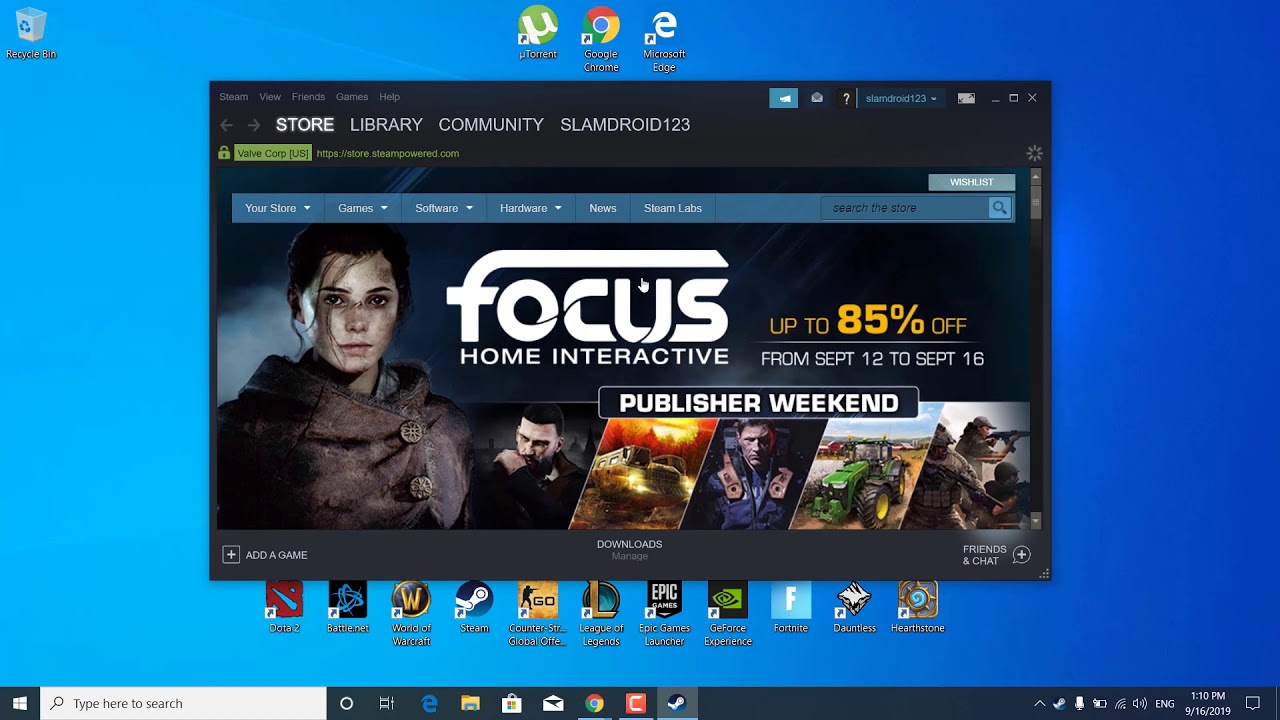Open the volume control in system tray
Viewport: 1280px width, 720px height.
[x=1140, y=703]
